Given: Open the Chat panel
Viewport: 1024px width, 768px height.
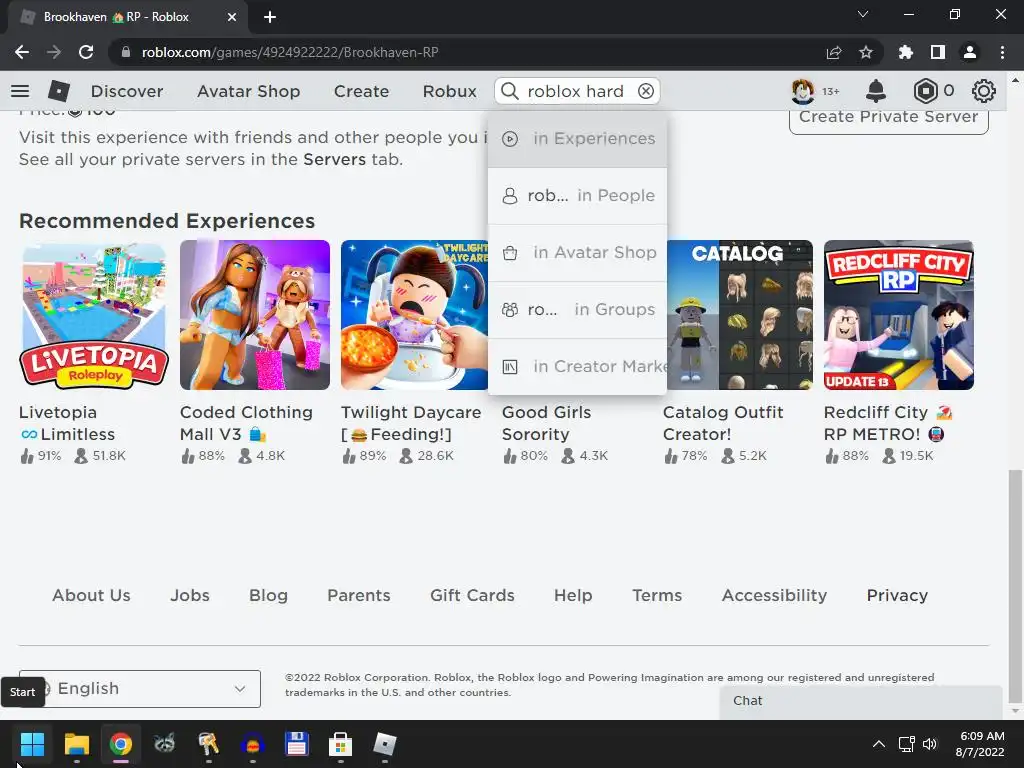Looking at the screenshot, I should [861, 701].
